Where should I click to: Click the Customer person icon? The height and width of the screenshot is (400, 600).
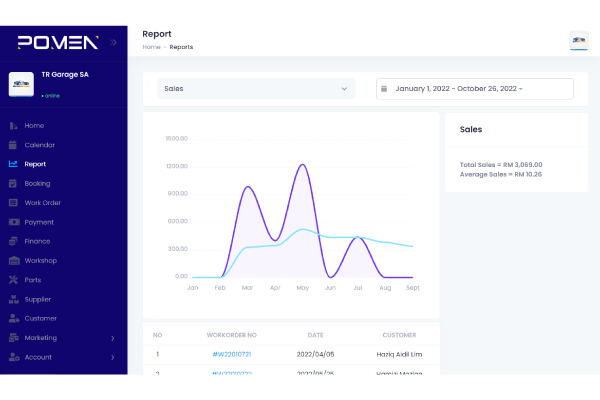point(14,318)
